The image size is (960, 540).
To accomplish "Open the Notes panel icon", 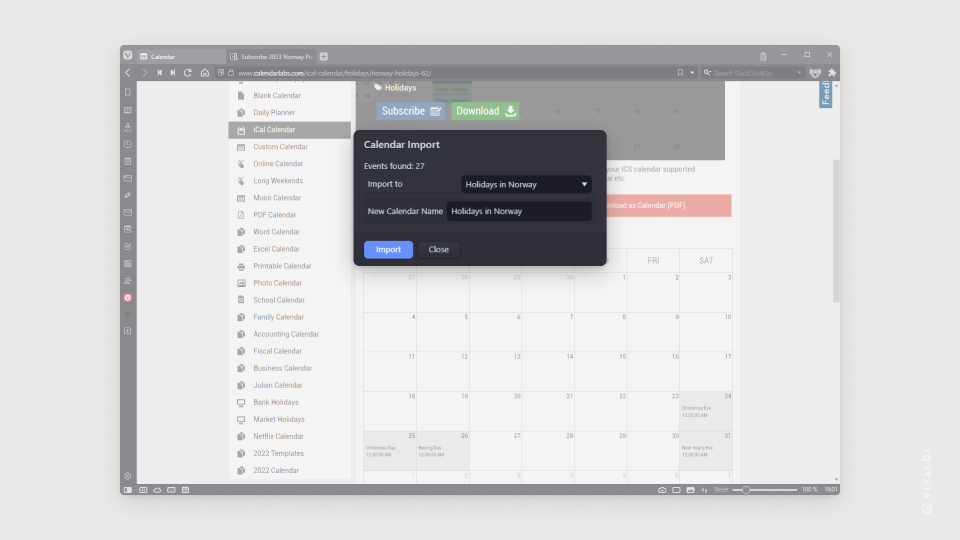I will point(128,162).
